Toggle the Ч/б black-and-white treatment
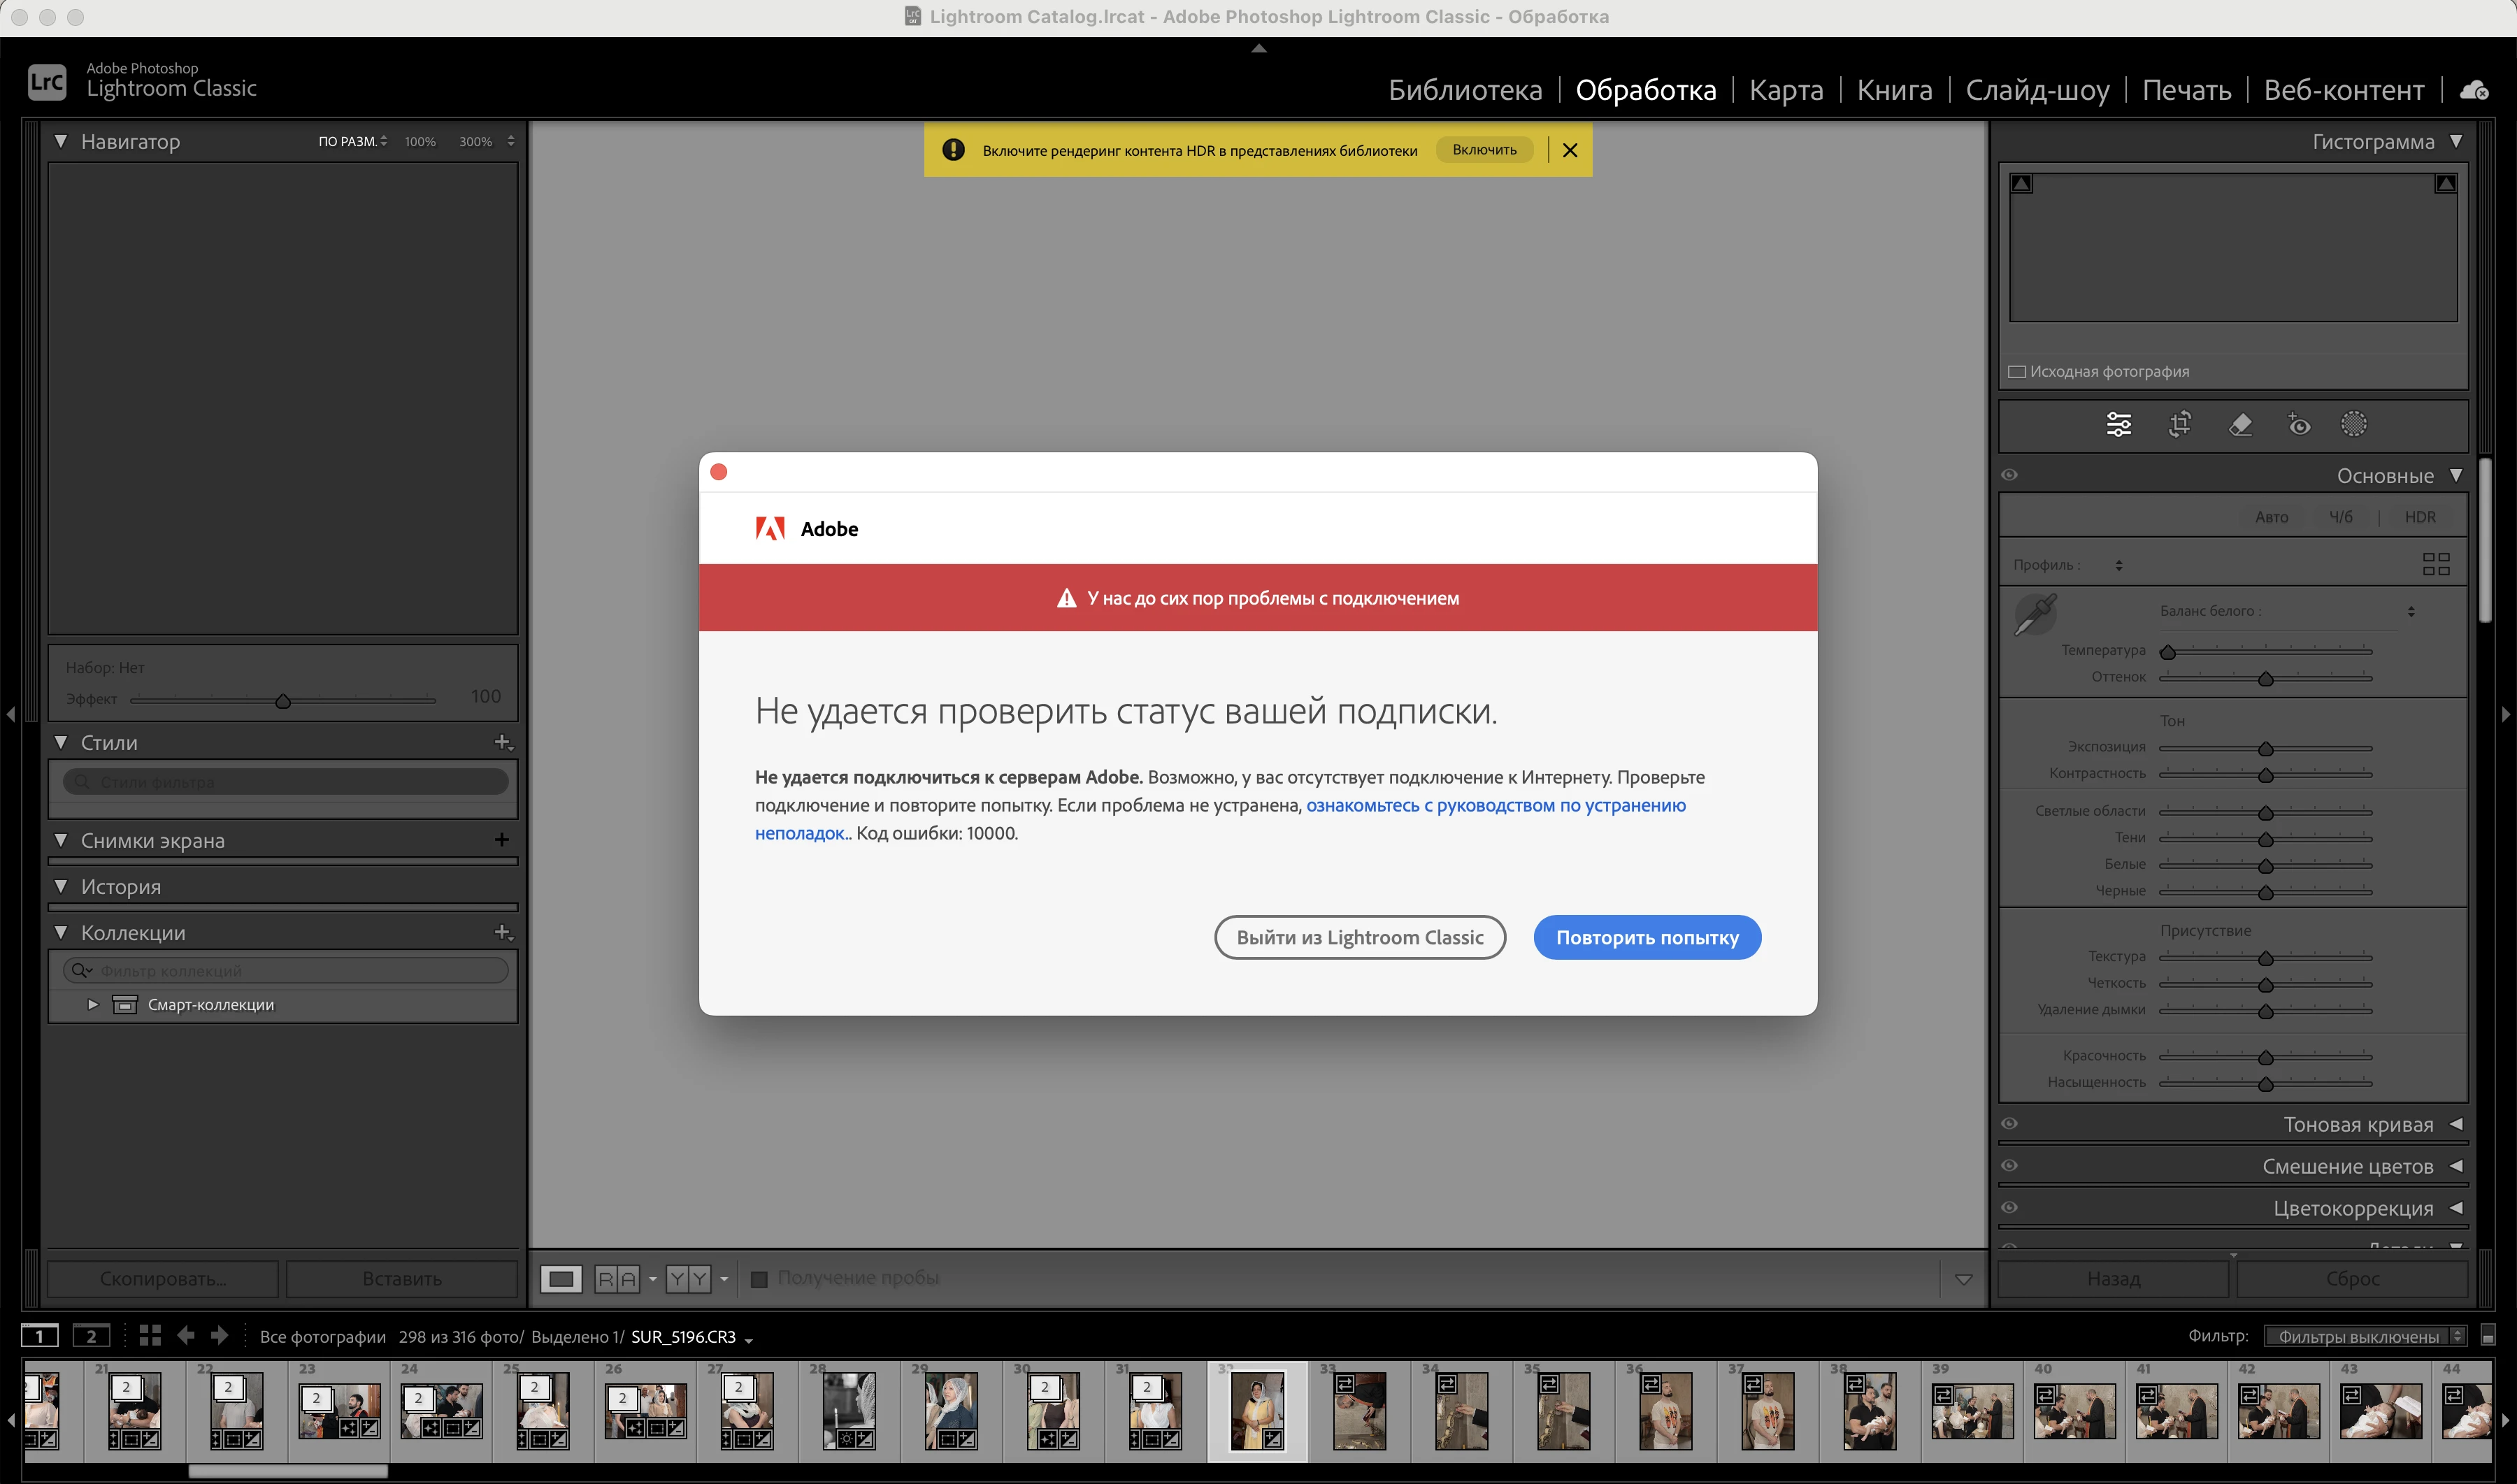Image resolution: width=2517 pixels, height=1484 pixels. click(x=2341, y=517)
